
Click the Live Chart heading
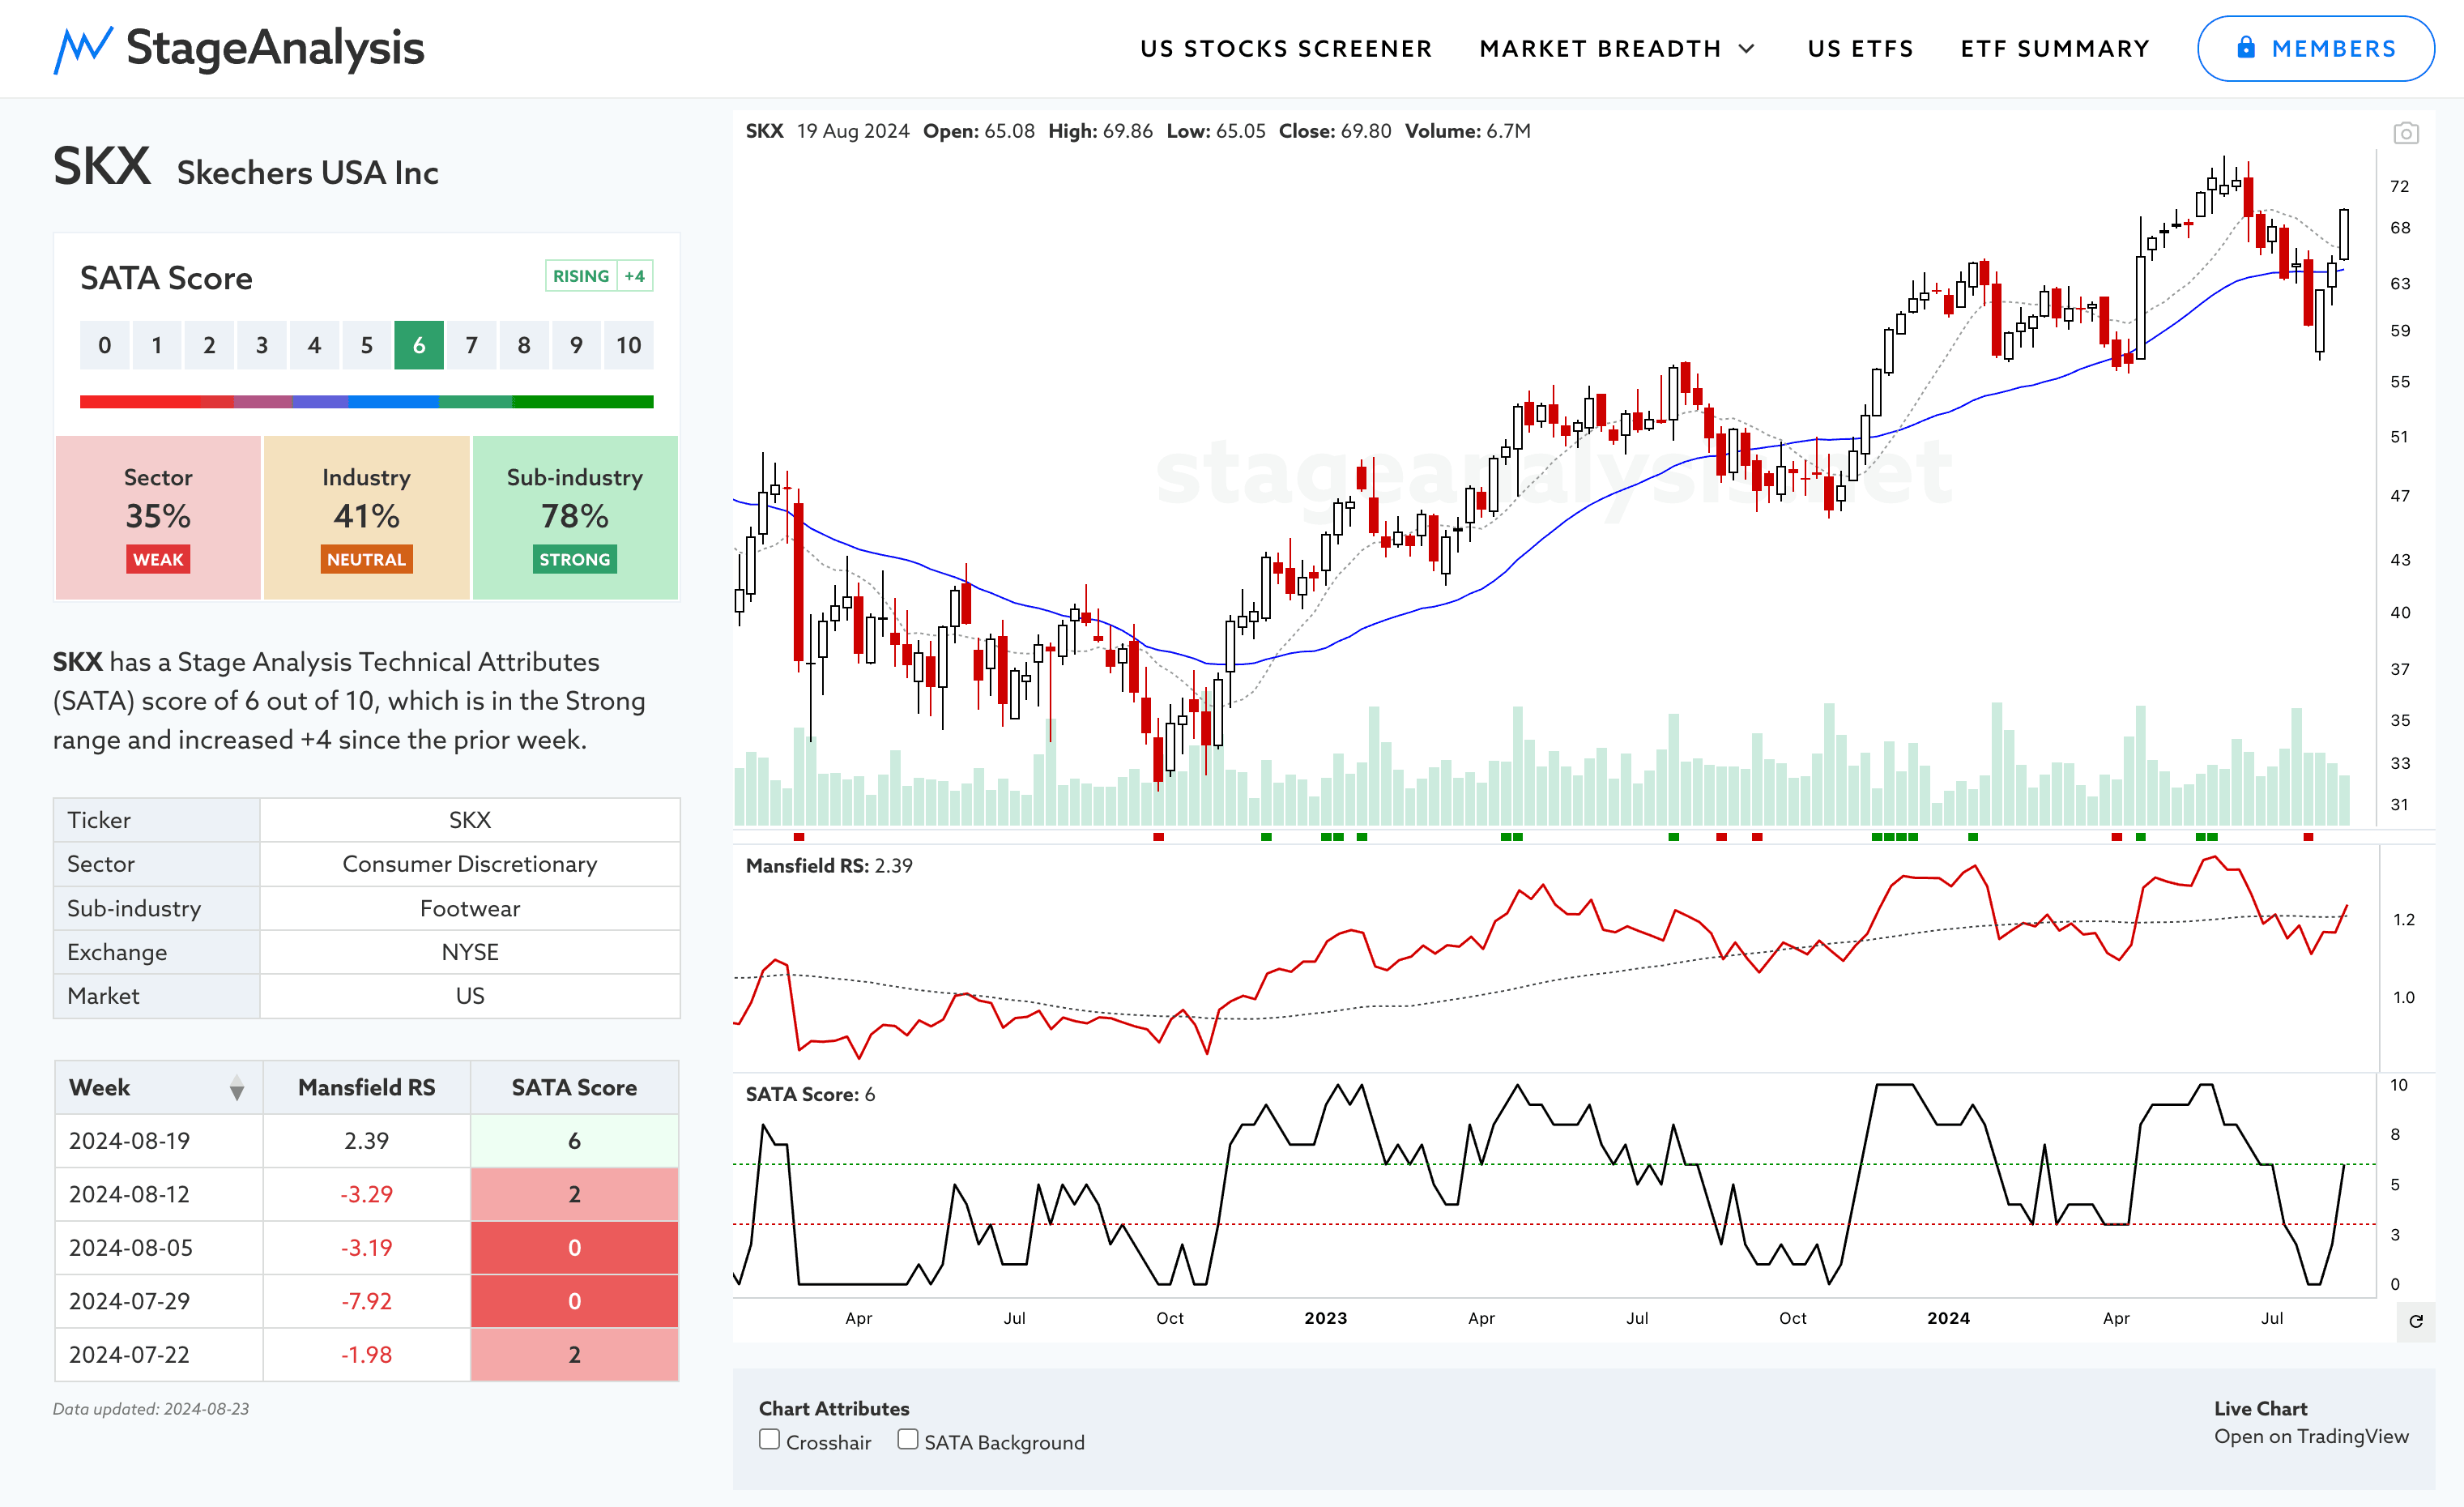coord(2261,1408)
